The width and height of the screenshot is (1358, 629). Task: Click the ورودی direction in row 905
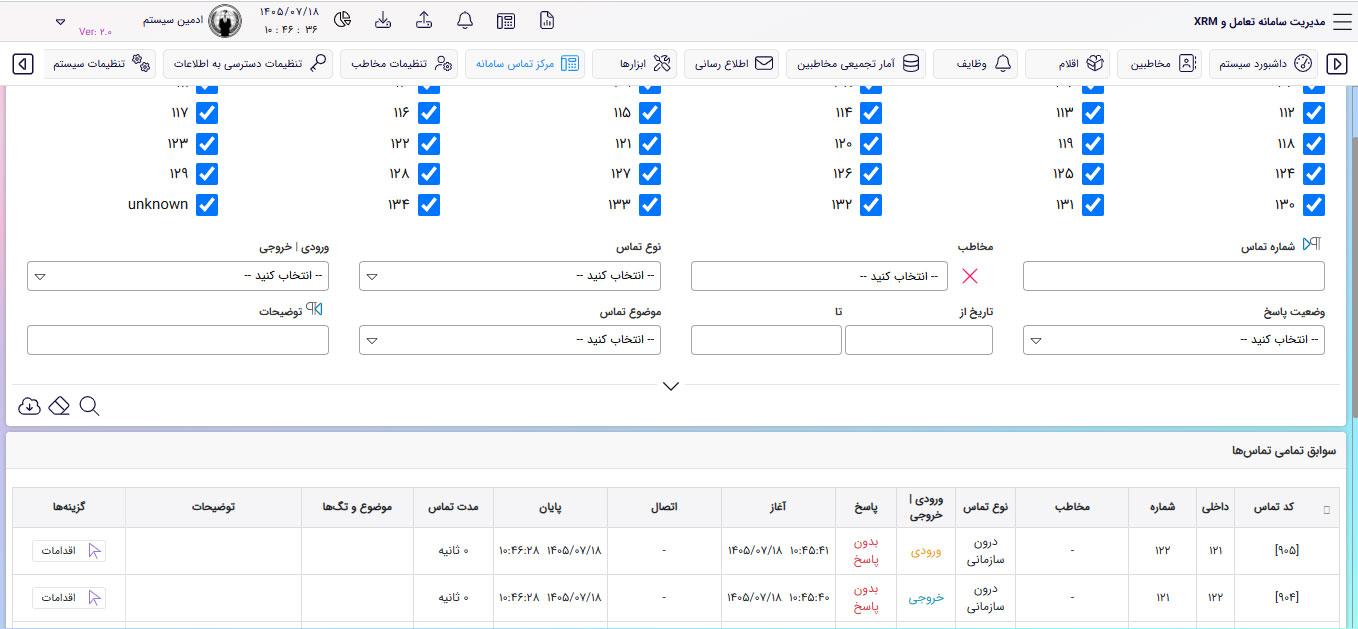point(926,550)
